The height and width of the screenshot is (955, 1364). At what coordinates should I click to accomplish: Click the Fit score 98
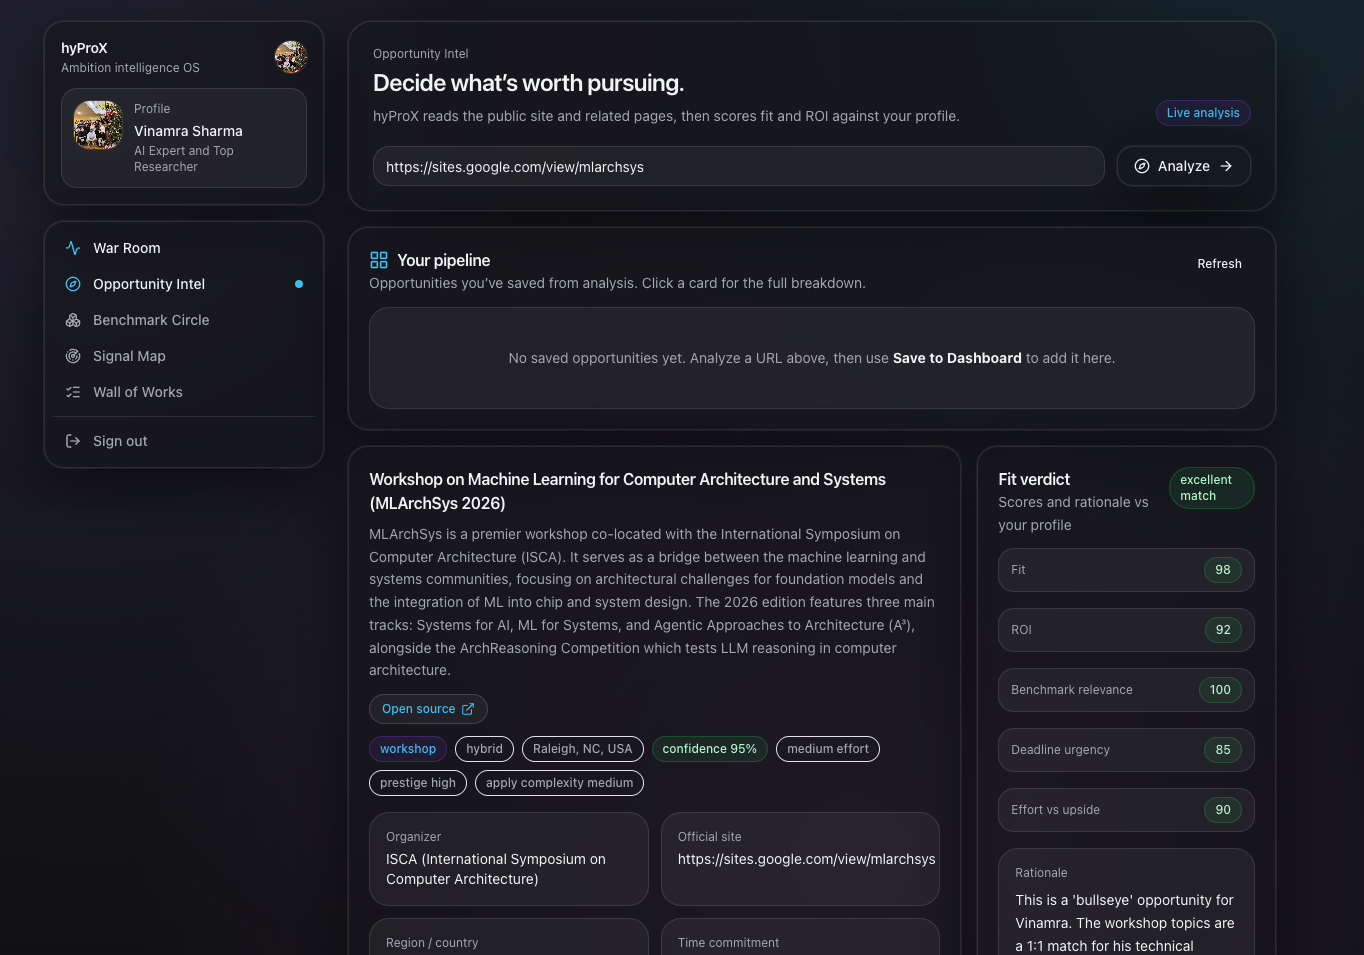(x=1223, y=570)
